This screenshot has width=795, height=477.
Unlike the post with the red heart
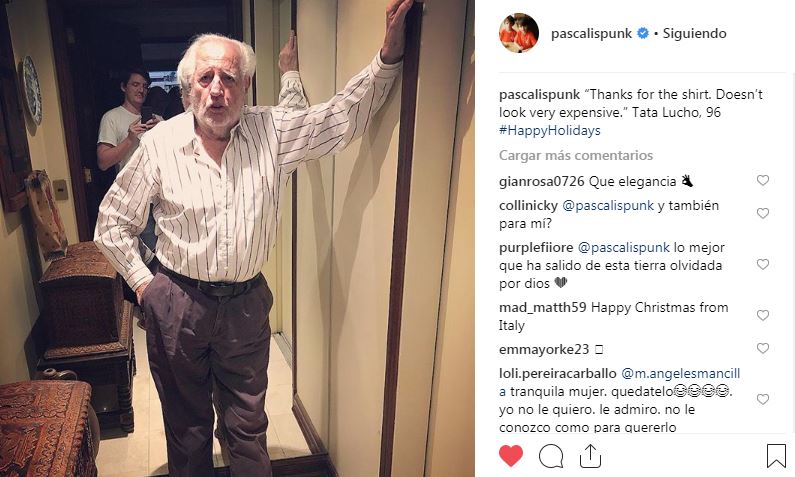coord(511,455)
